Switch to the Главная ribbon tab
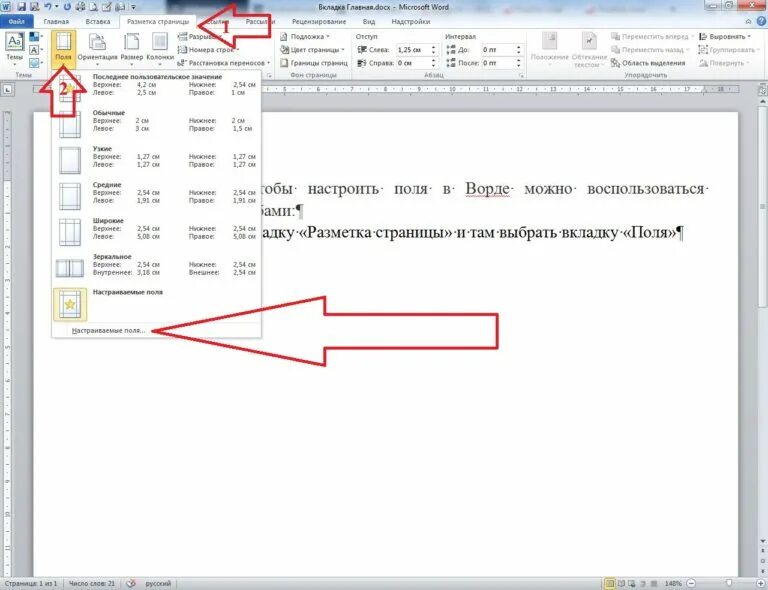 pos(56,22)
